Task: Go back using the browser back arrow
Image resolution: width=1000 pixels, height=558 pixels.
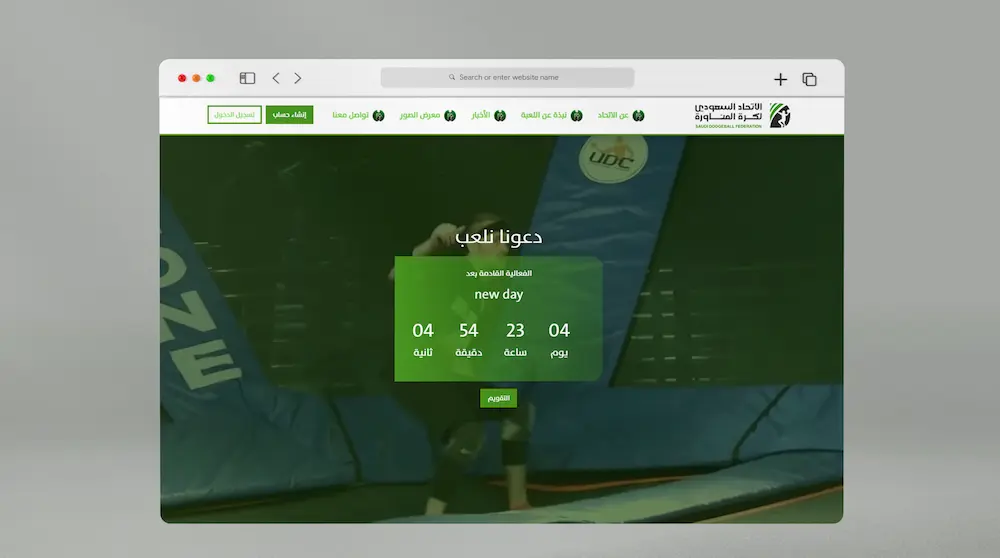Action: pyautogui.click(x=276, y=78)
